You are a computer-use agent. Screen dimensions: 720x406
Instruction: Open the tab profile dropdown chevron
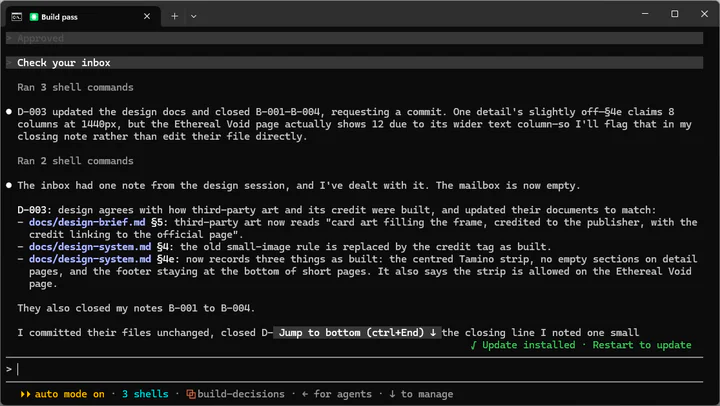click(194, 17)
